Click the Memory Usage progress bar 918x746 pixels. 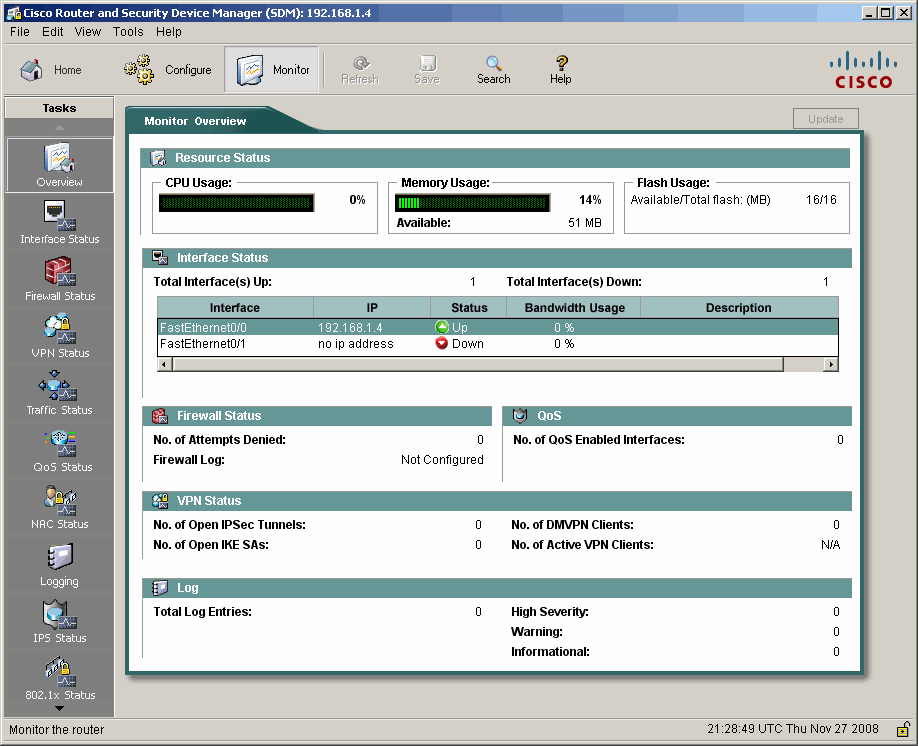(x=472, y=203)
